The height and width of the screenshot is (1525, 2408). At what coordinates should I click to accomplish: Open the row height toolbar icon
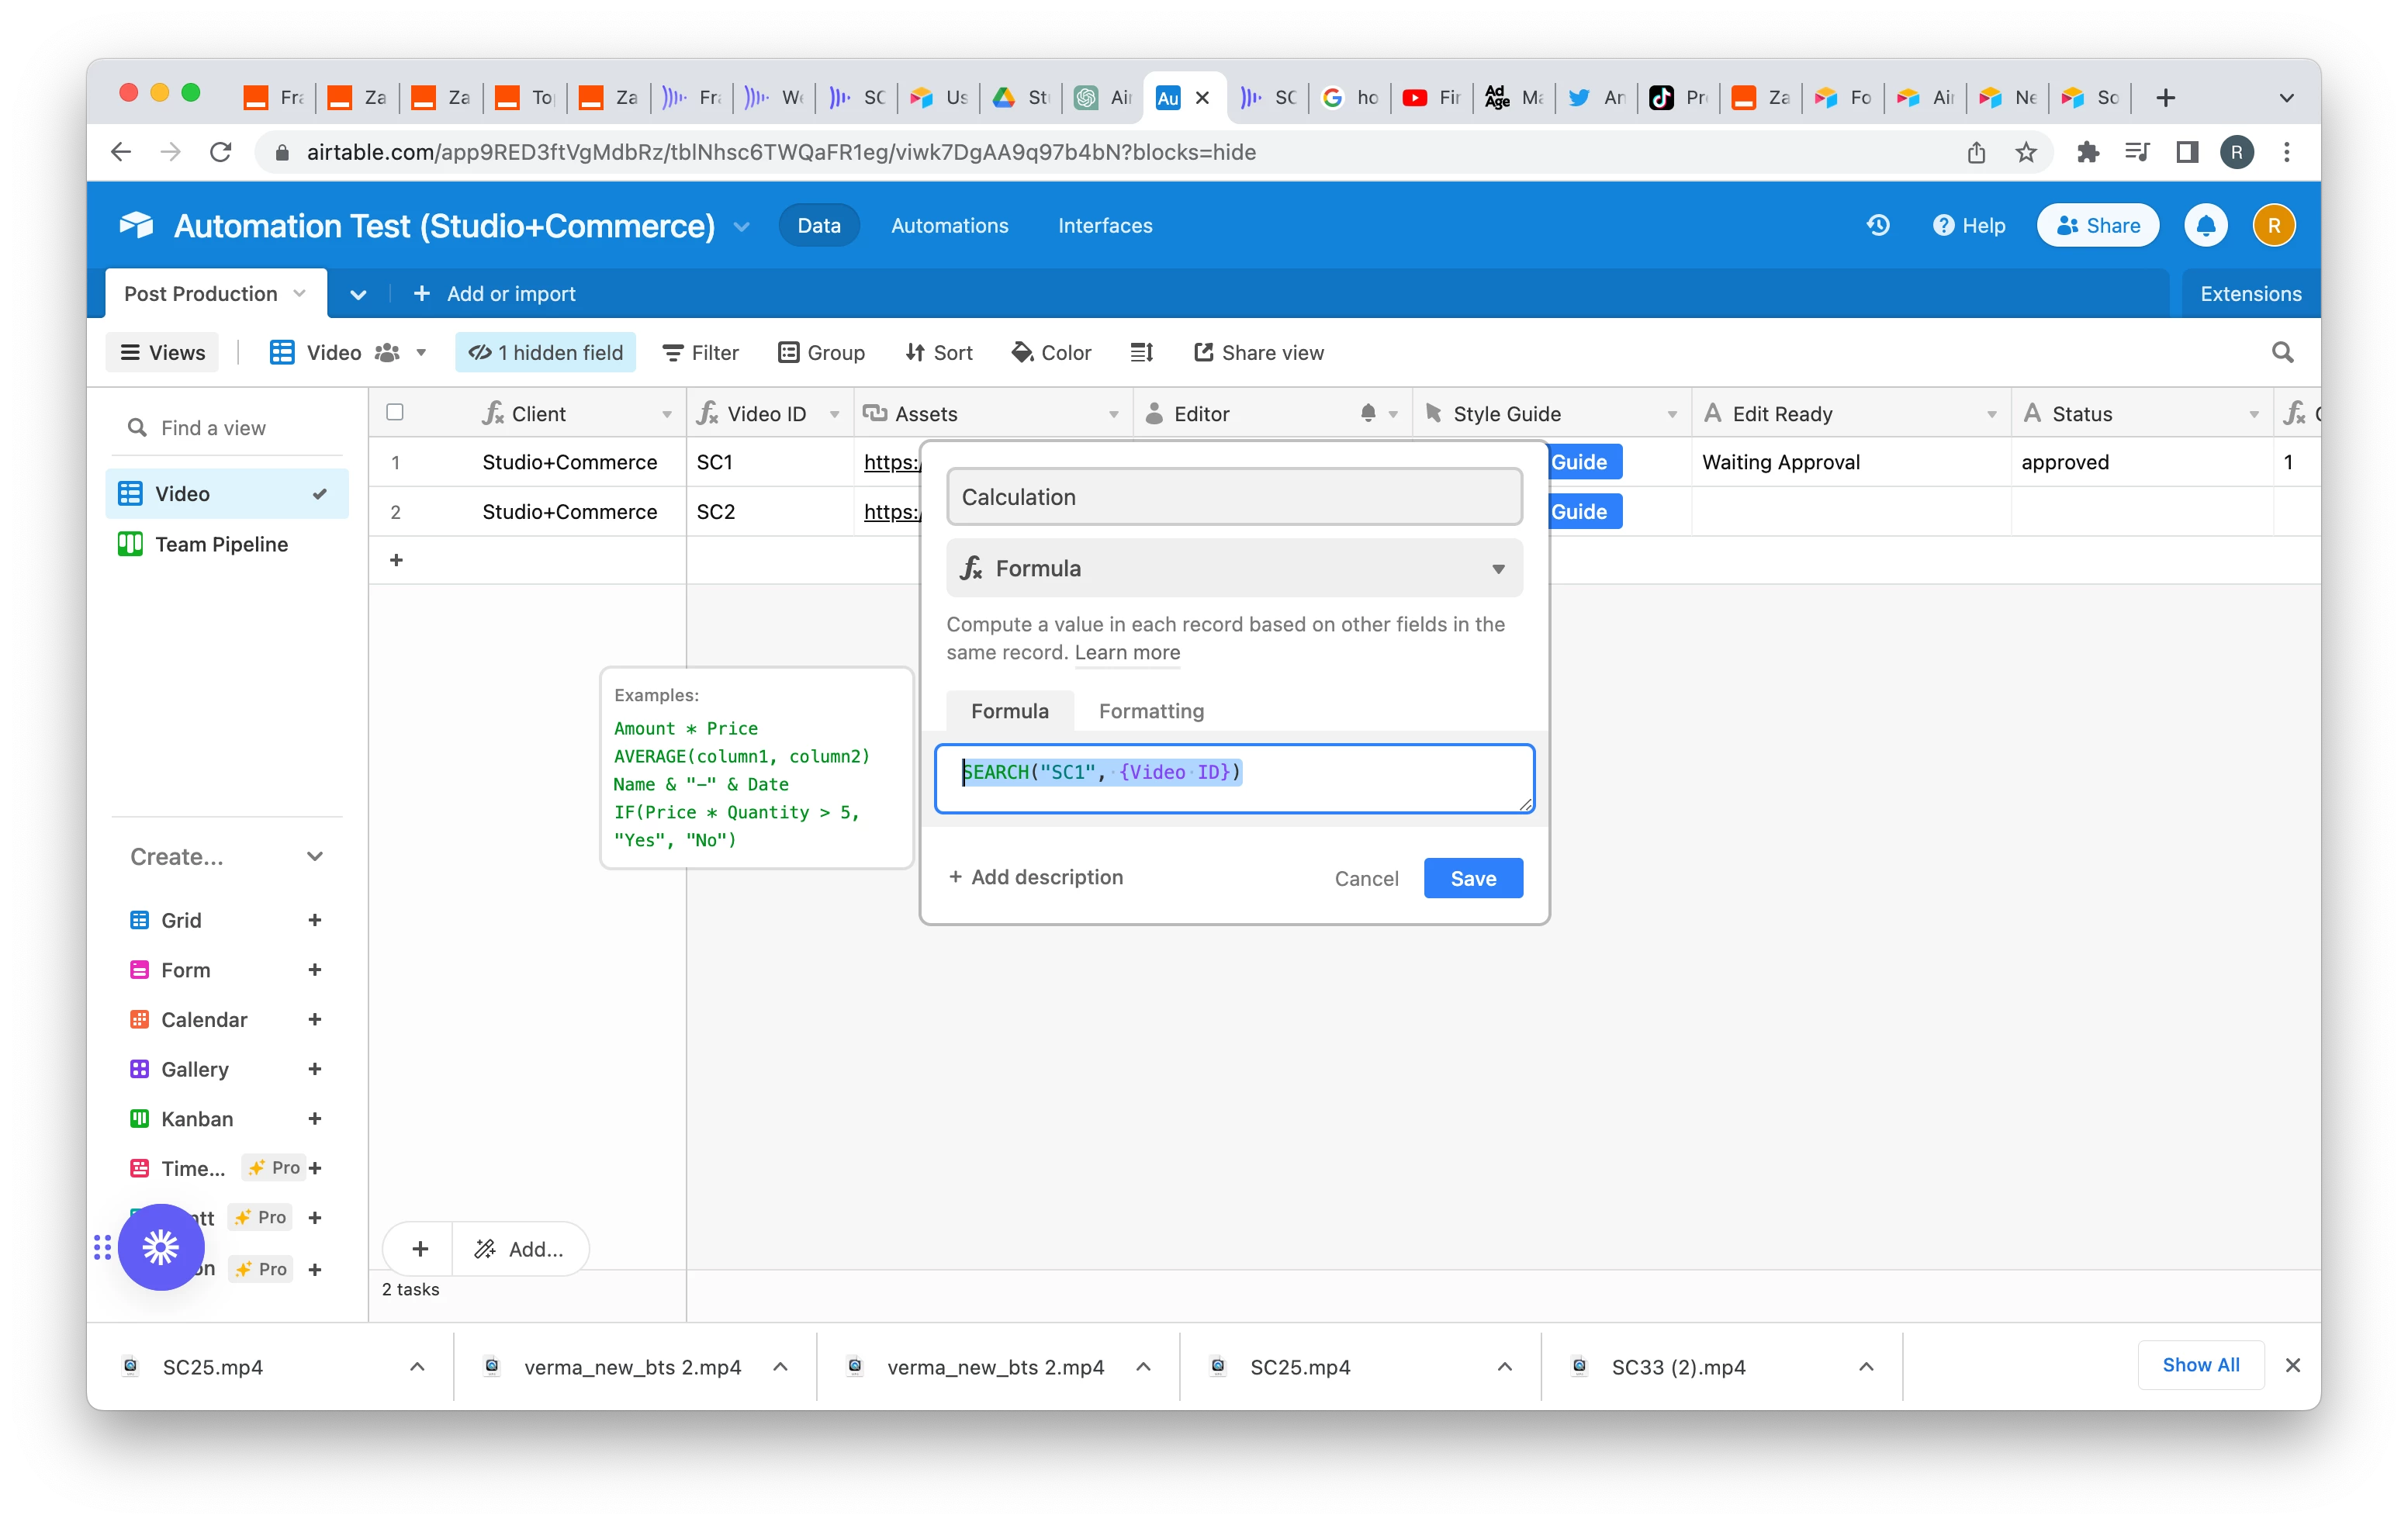1141,352
